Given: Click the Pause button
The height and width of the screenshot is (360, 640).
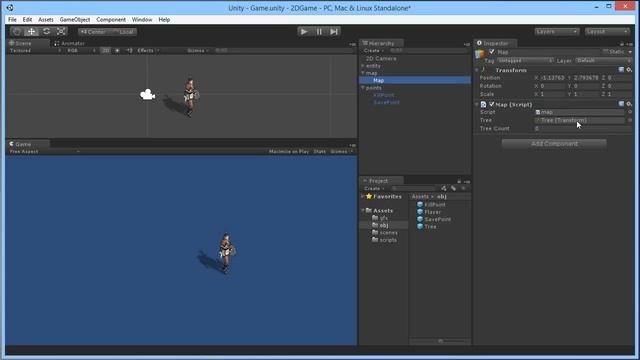Looking at the screenshot, I should click(x=319, y=31).
